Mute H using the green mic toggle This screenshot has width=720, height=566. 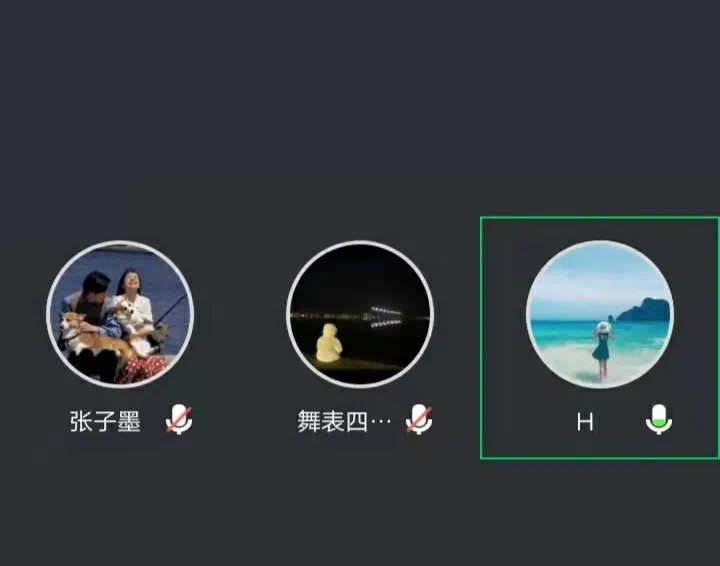pos(659,419)
